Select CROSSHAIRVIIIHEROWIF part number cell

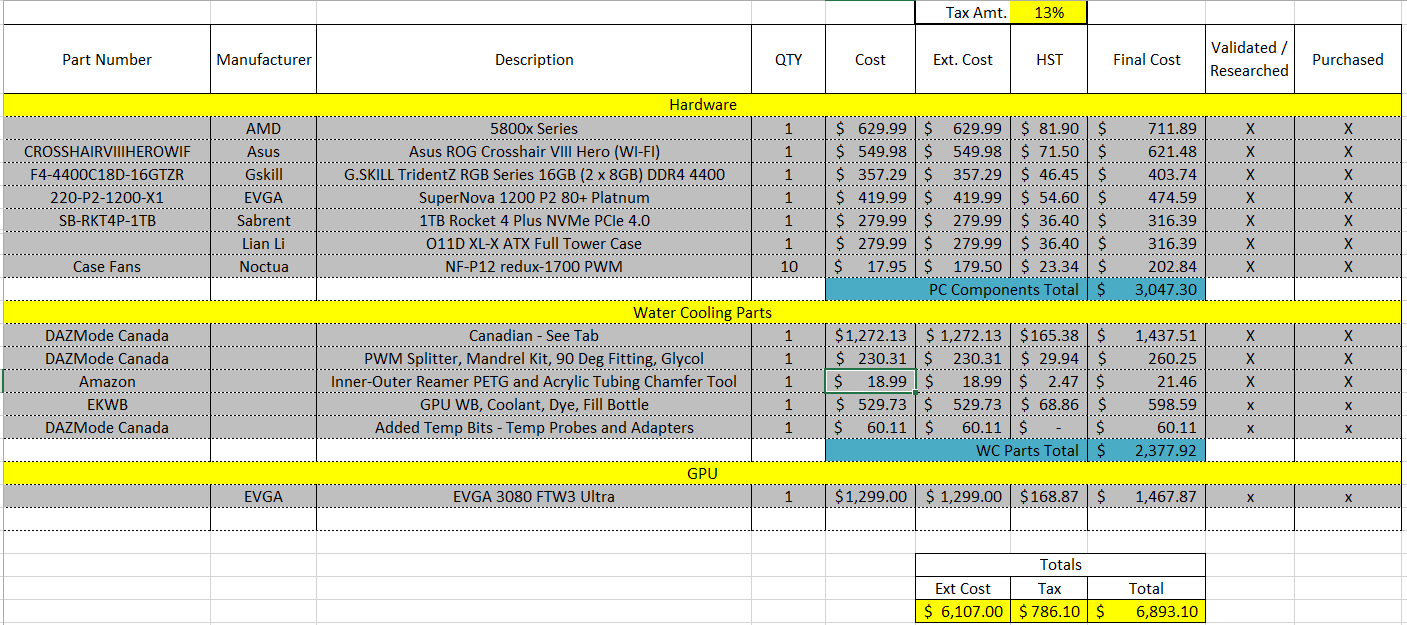107,152
